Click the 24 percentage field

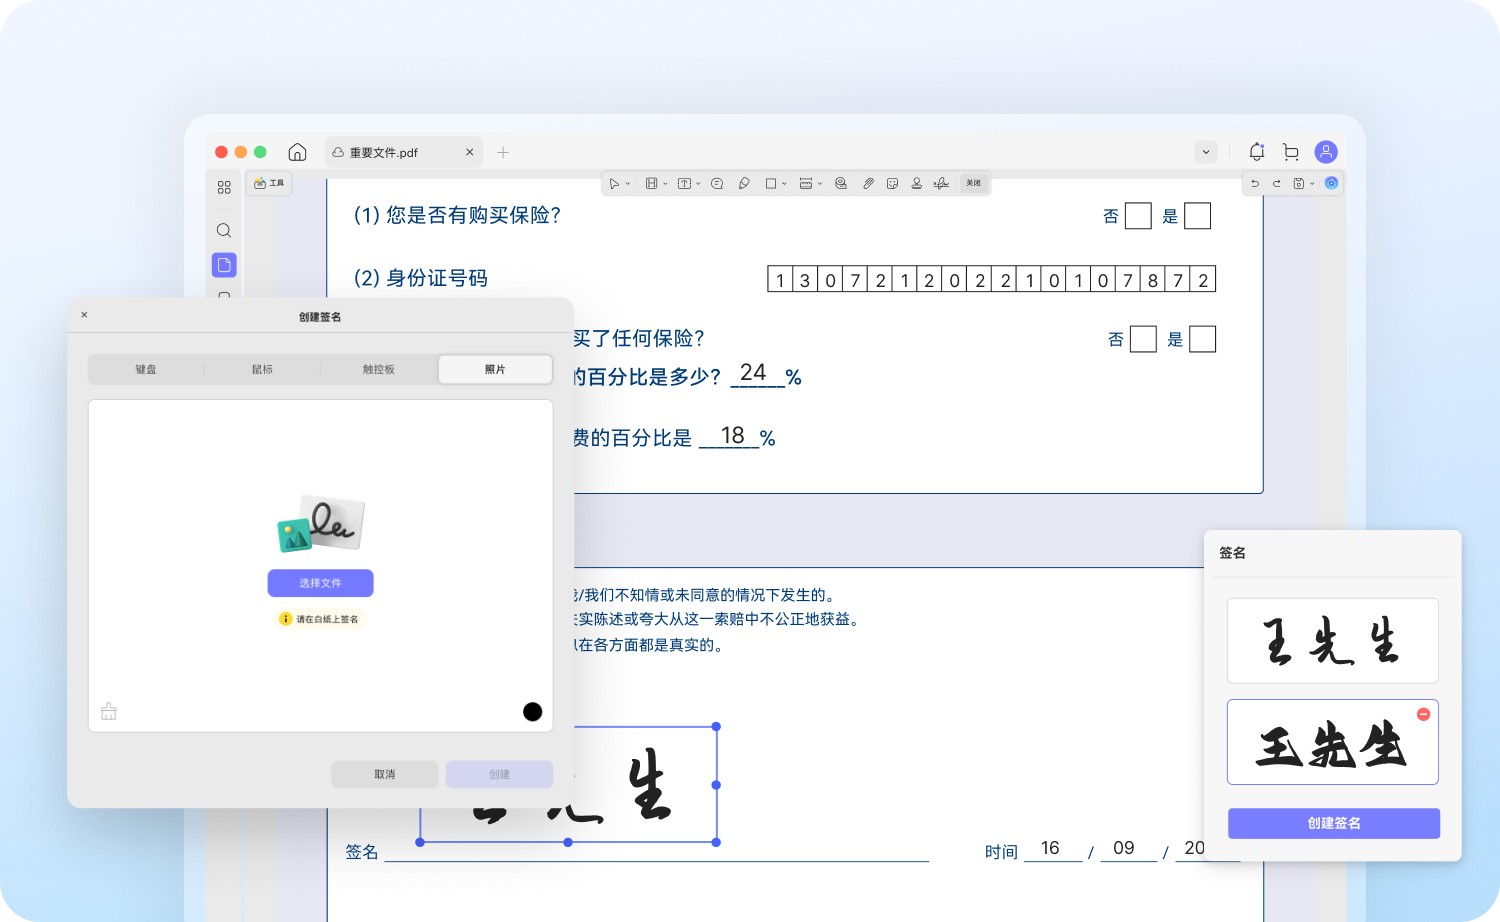point(756,374)
